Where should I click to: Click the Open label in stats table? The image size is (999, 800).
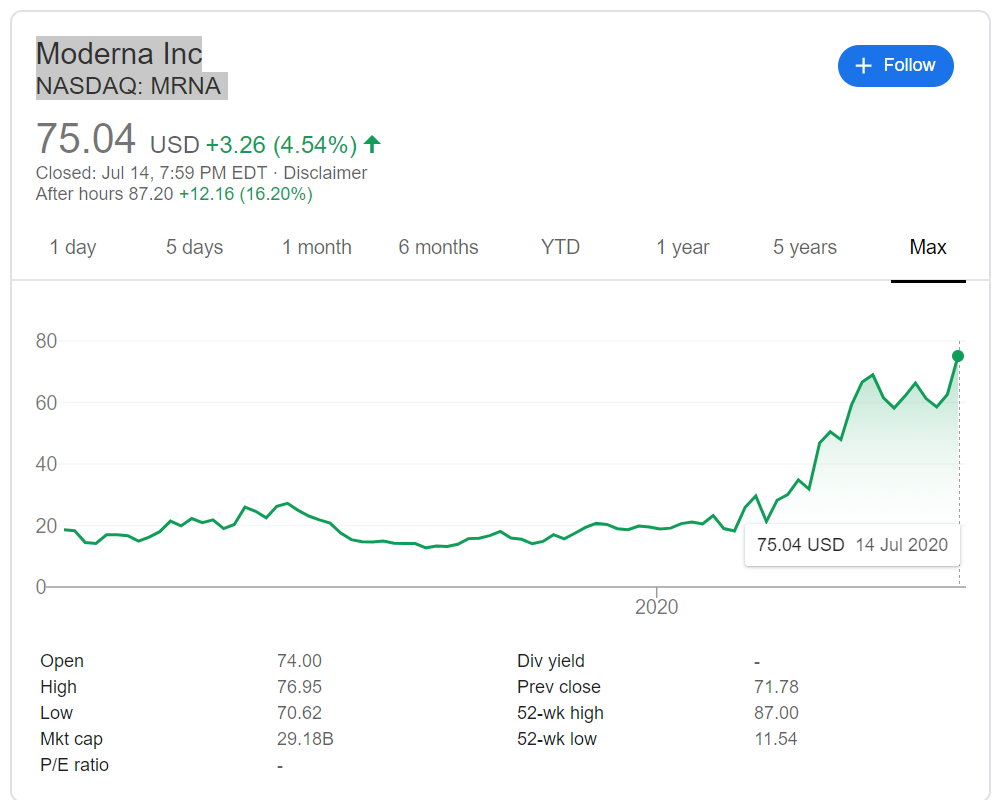(62, 661)
